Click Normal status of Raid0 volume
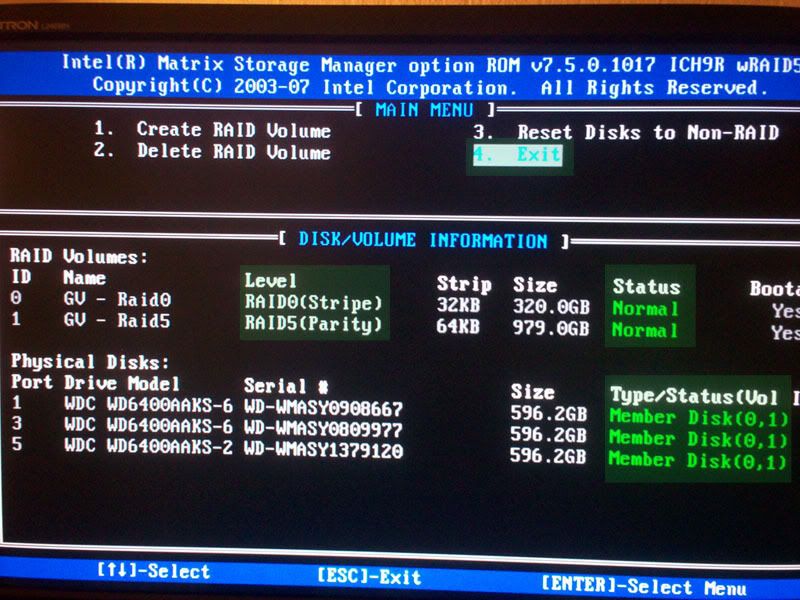800x600 pixels. [645, 308]
